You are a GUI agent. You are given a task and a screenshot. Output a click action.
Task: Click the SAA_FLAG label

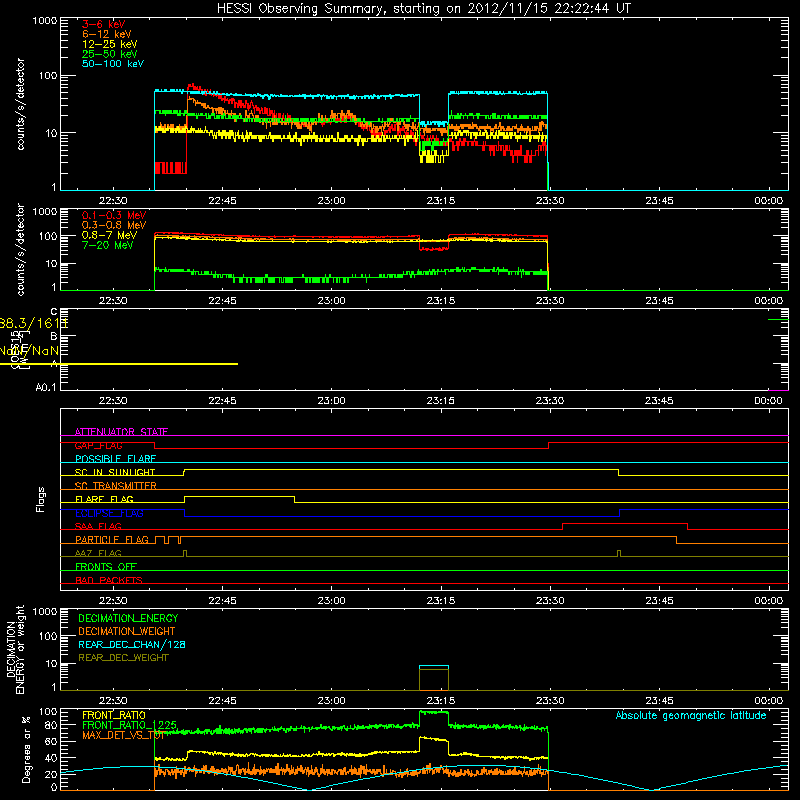[98, 526]
